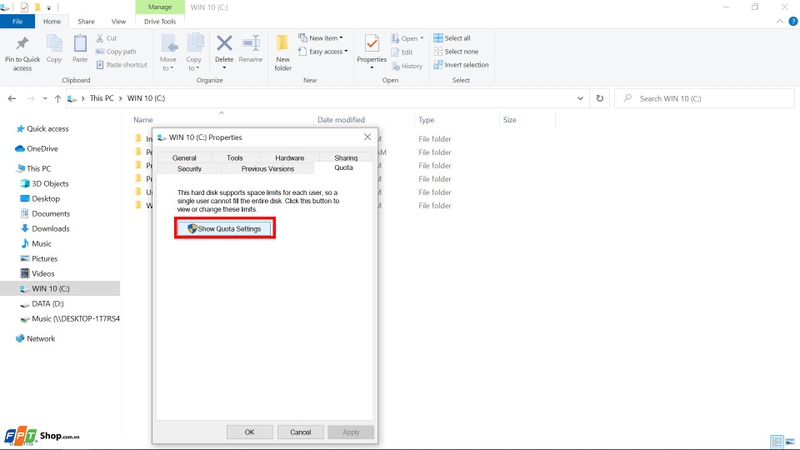800x450 pixels.
Task: Go up one folder level
Action: pos(58,98)
